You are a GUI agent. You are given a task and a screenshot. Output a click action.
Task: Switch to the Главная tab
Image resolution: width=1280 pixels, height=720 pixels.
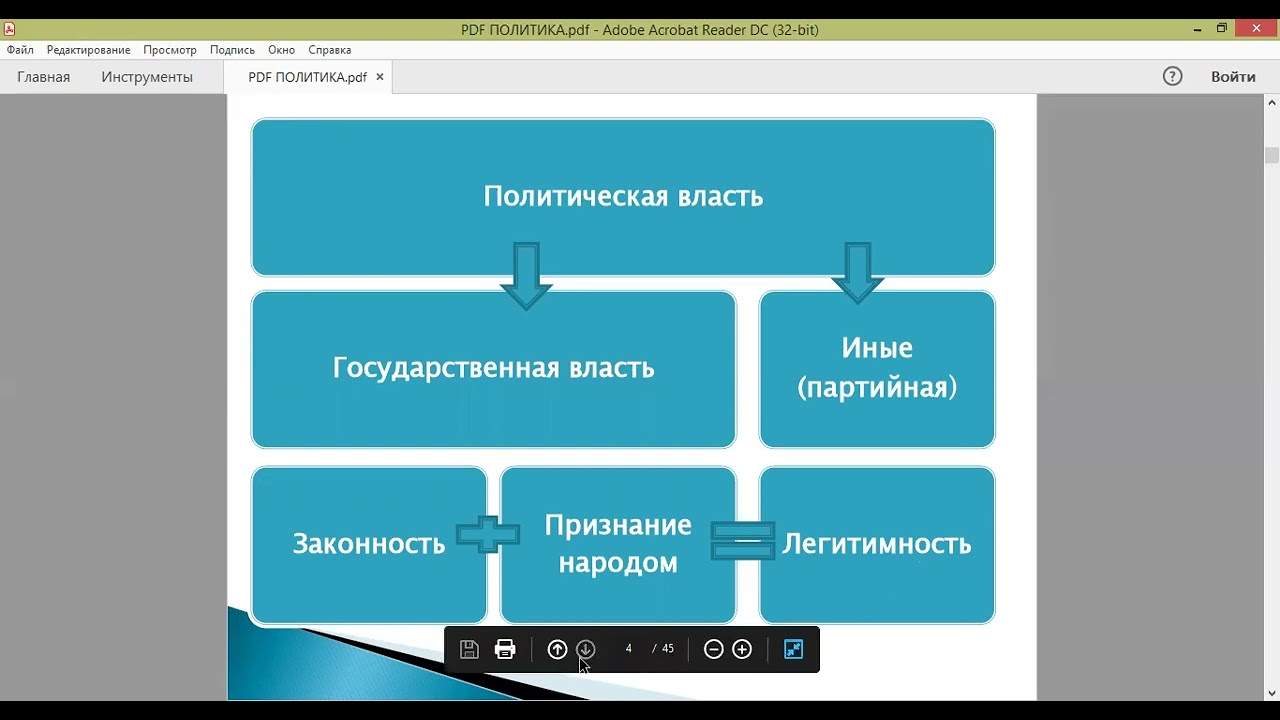44,77
